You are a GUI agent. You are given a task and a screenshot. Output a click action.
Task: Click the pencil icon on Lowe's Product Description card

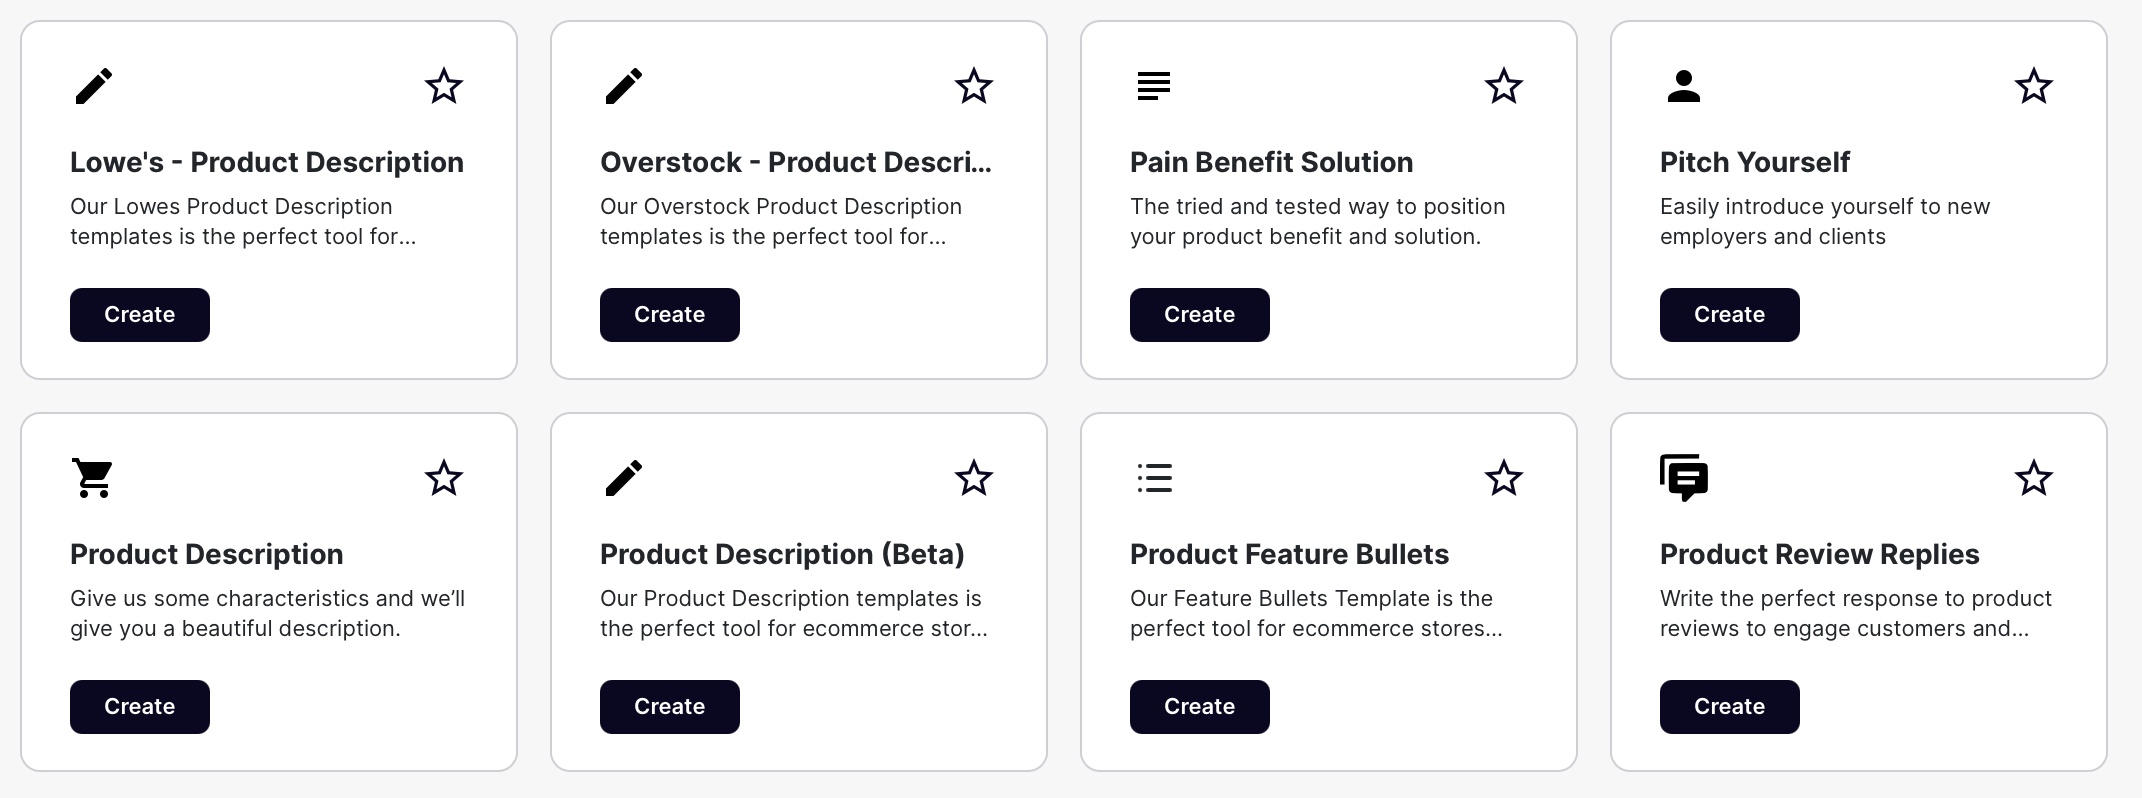[94, 86]
